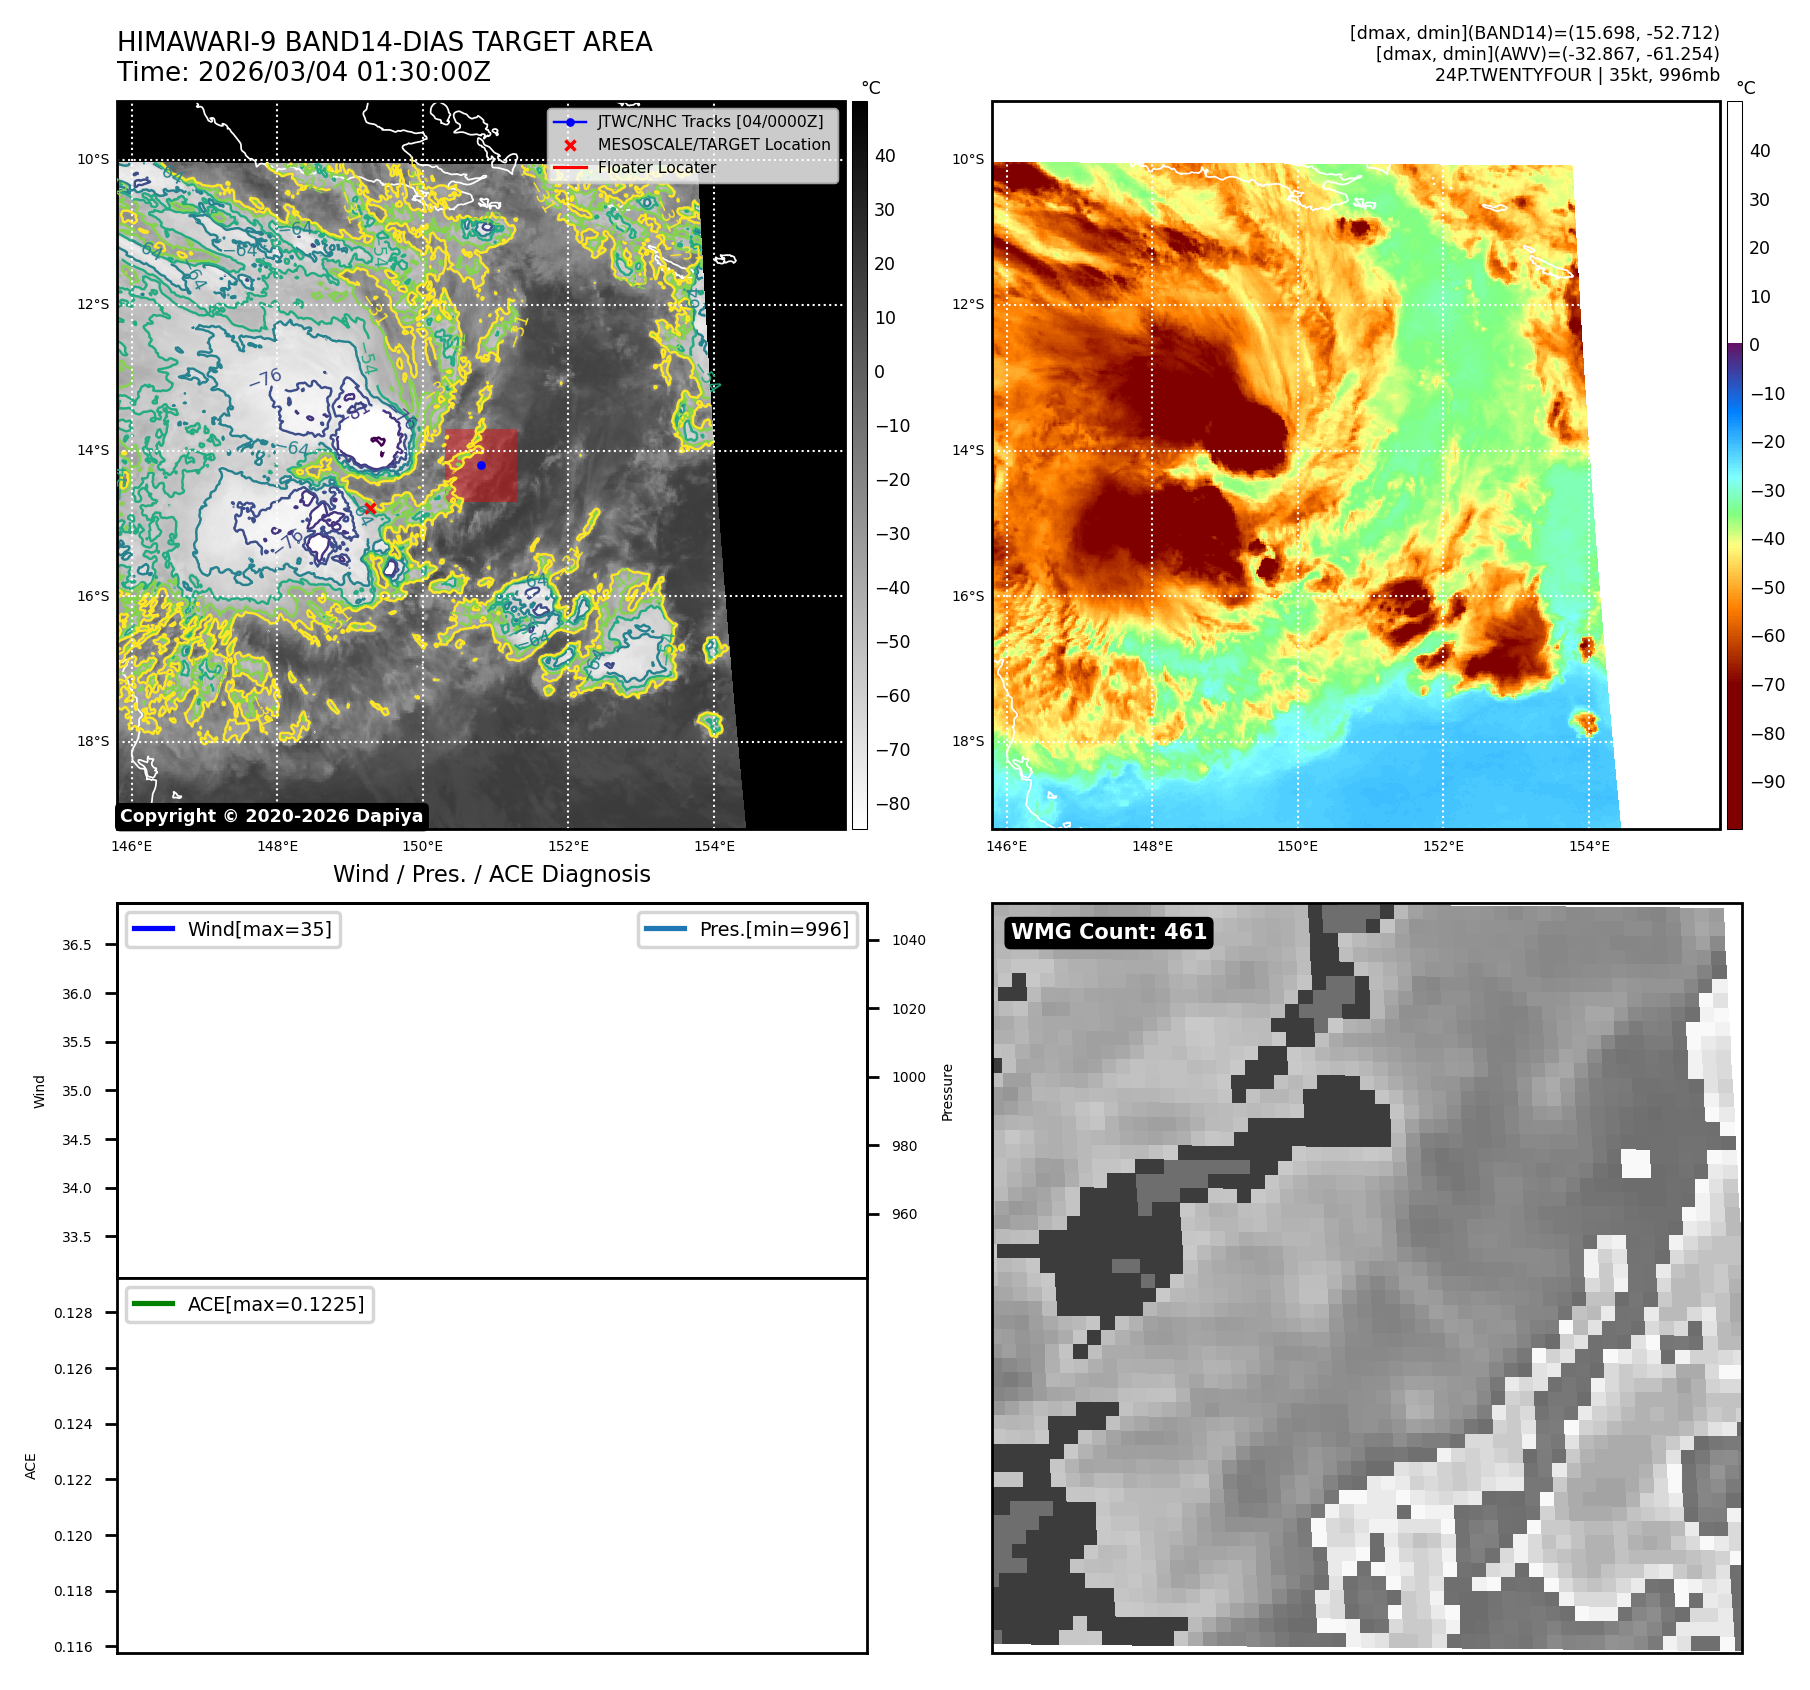Select the JTWC/NHC Tracks legend entry
1810x1690 pixels.
710,122
